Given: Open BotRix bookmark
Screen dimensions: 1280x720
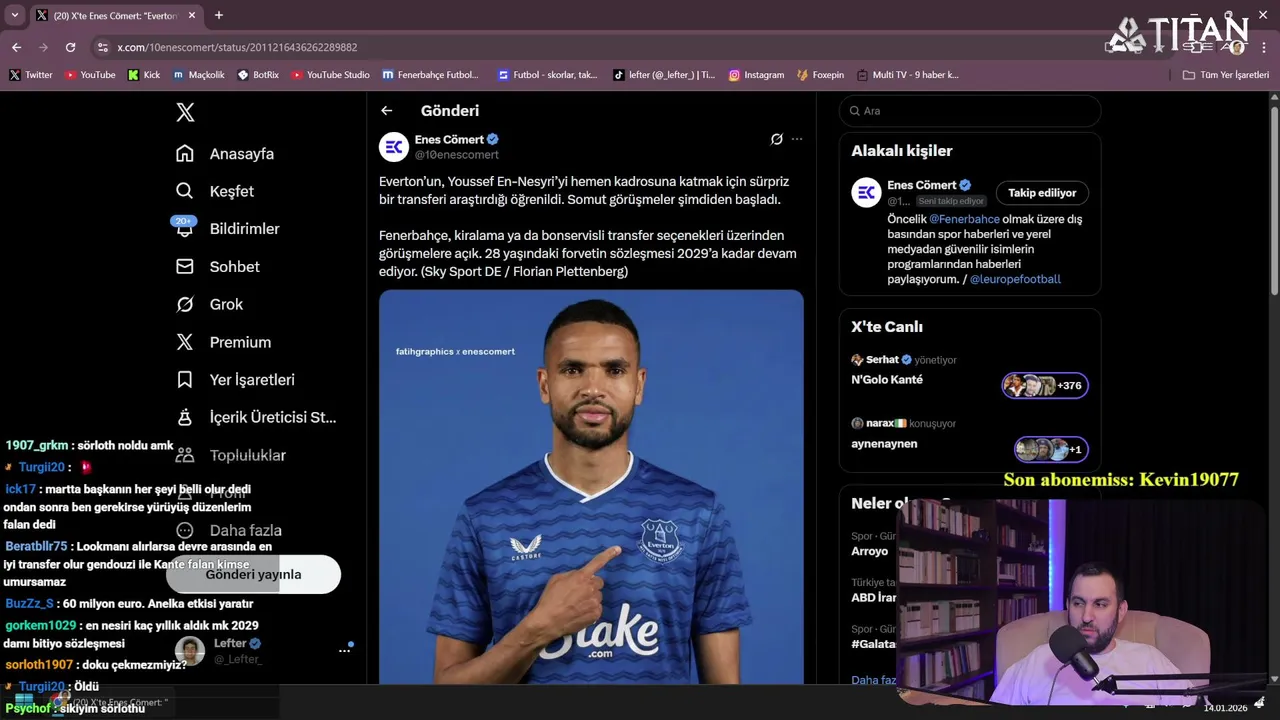Looking at the screenshot, I should click(x=258, y=75).
